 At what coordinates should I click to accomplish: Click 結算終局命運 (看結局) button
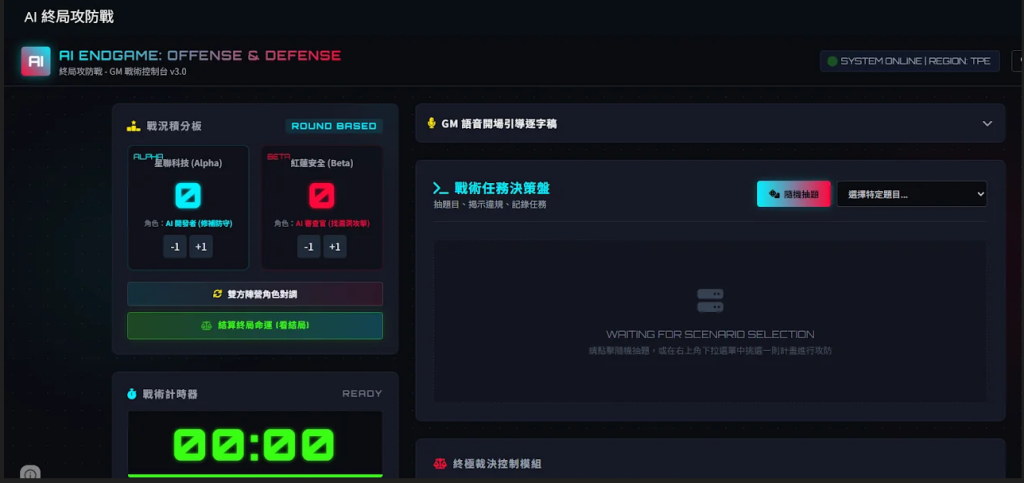coord(255,325)
